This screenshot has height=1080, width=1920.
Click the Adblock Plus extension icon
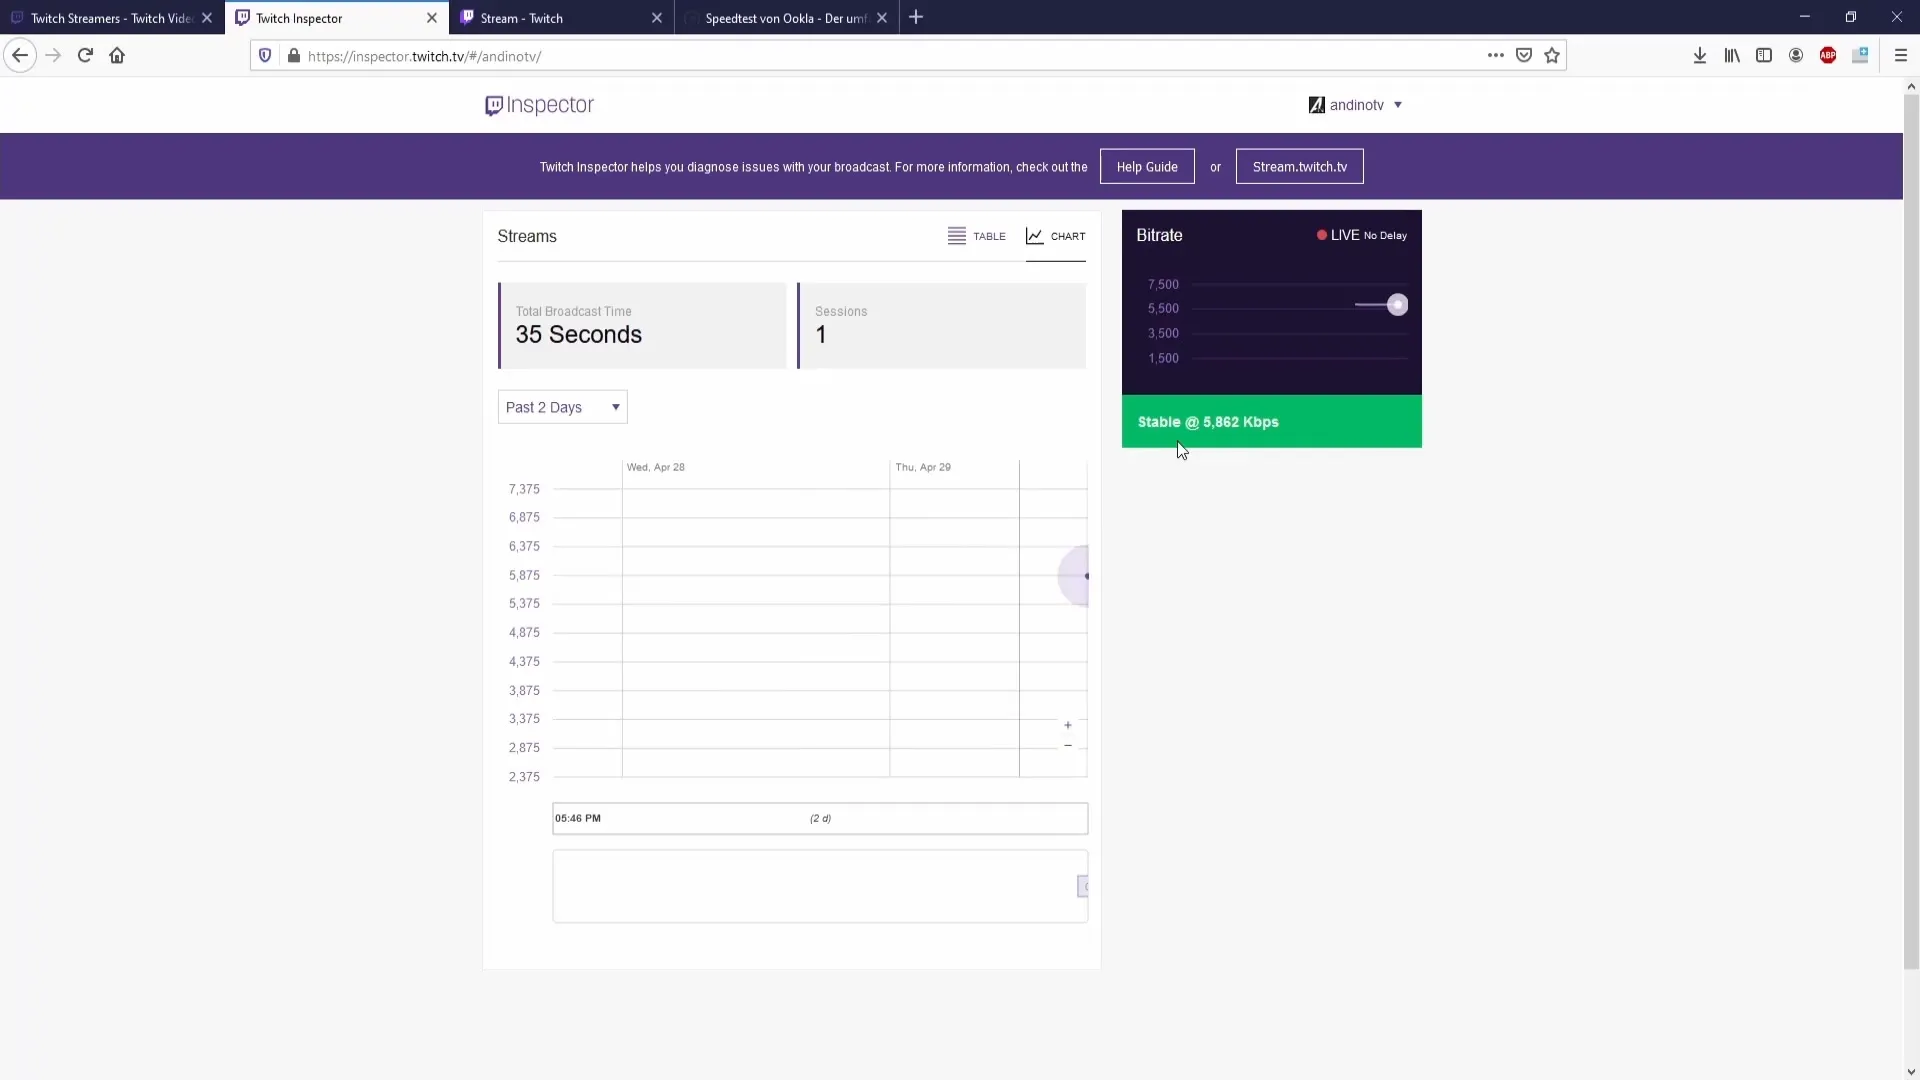pos(1828,56)
